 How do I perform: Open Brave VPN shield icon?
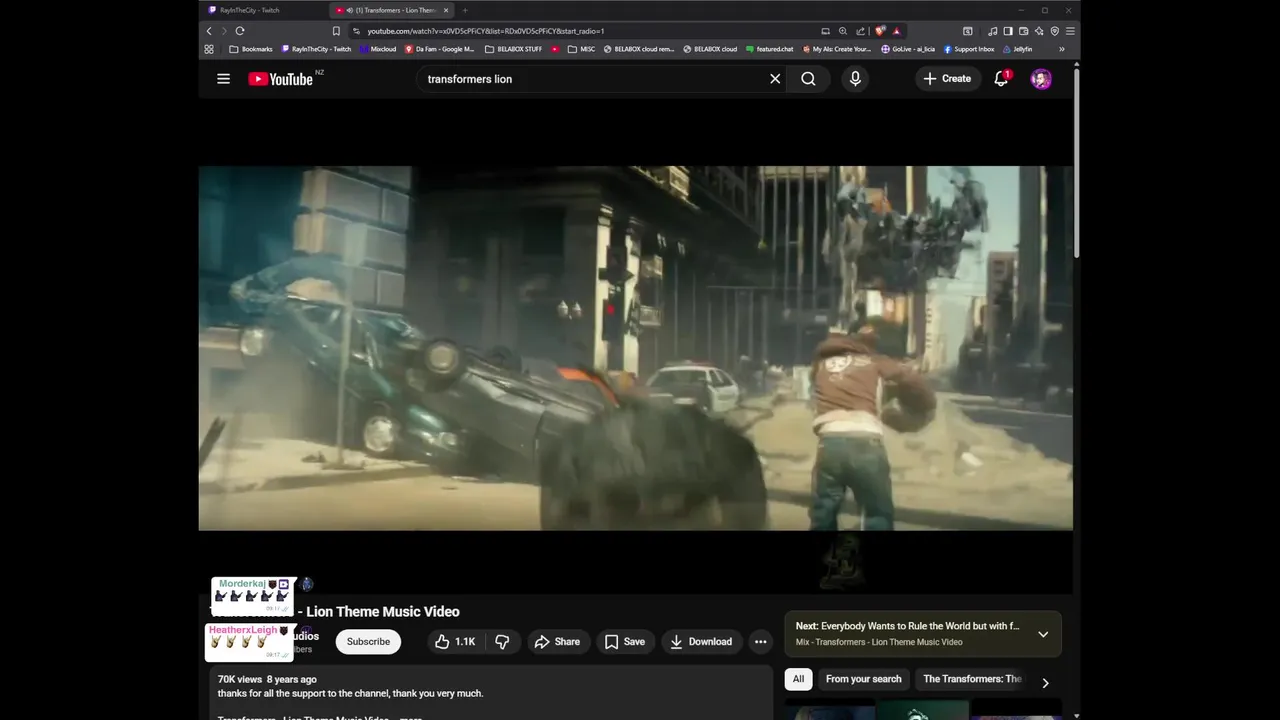1054,31
